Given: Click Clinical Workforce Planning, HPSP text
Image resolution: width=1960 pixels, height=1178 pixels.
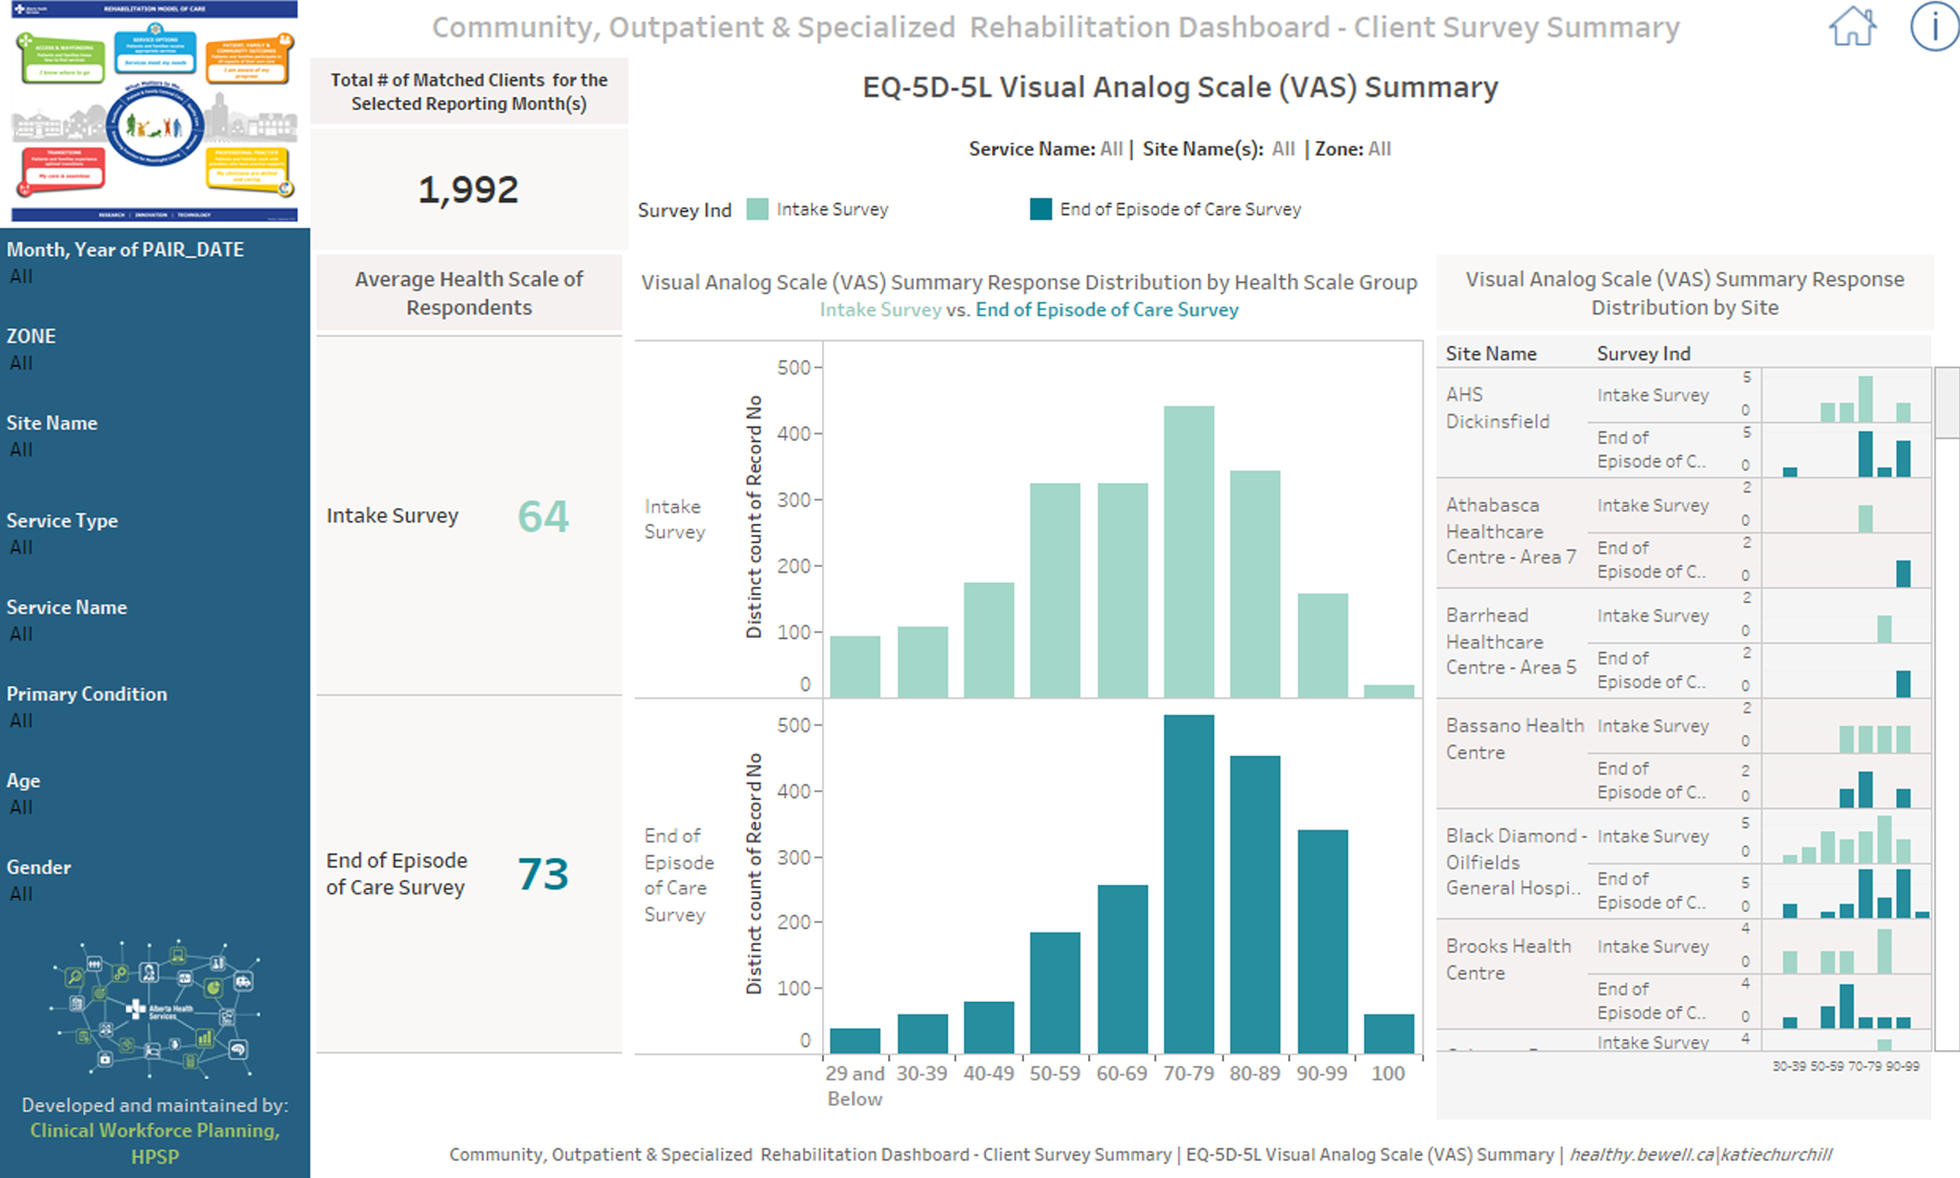Looking at the screenshot, I should (x=155, y=1143).
